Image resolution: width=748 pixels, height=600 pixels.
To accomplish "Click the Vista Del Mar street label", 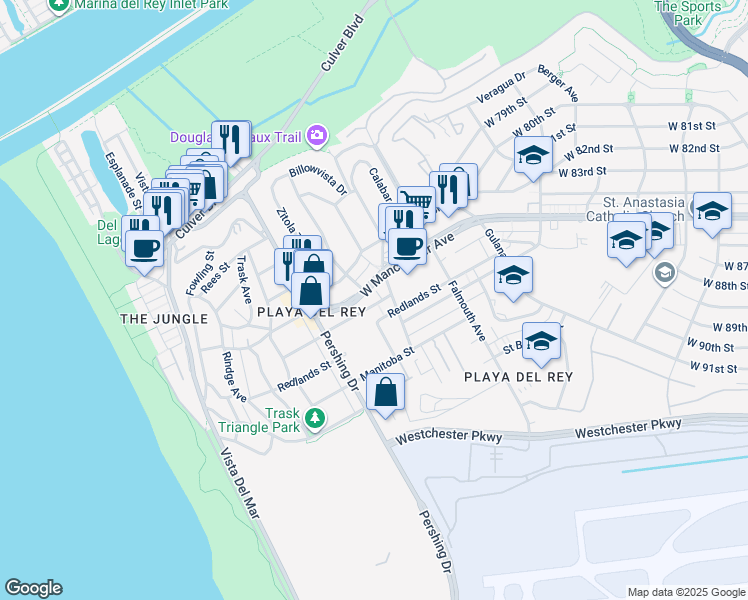I will click(240, 484).
